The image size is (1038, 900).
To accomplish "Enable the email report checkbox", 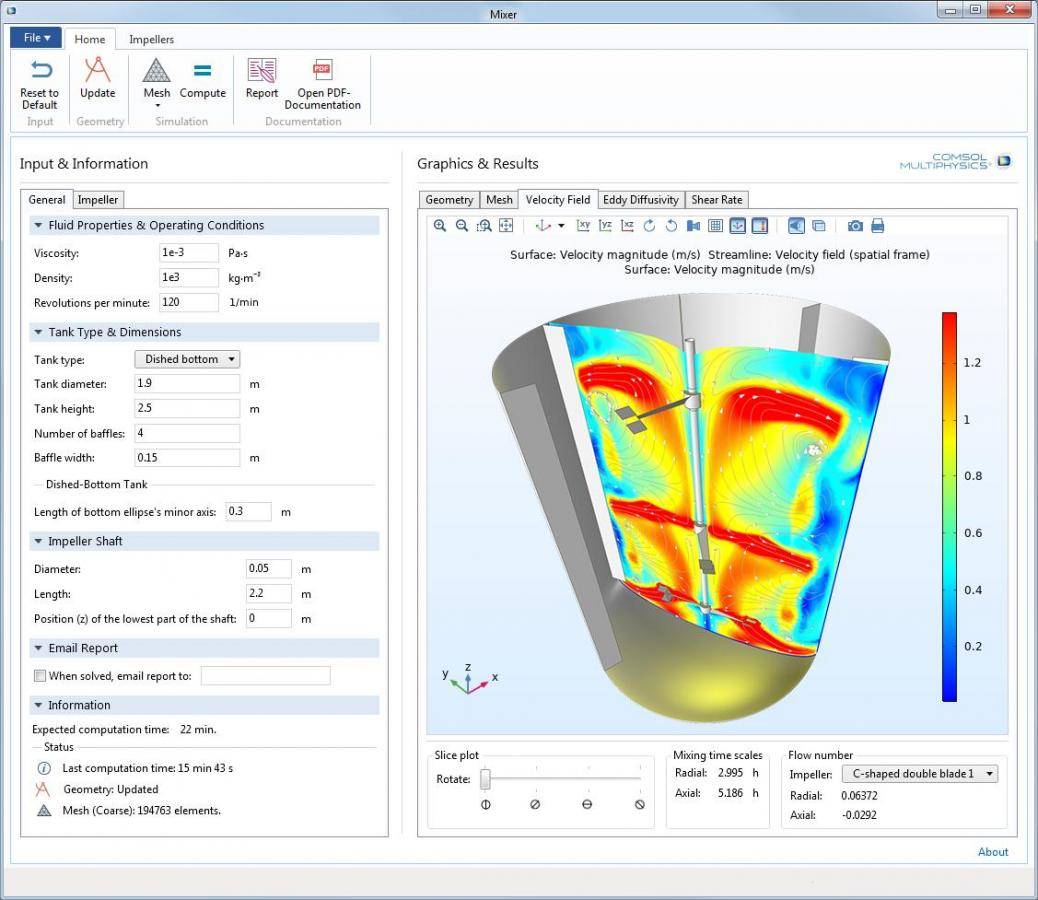I will [40, 675].
